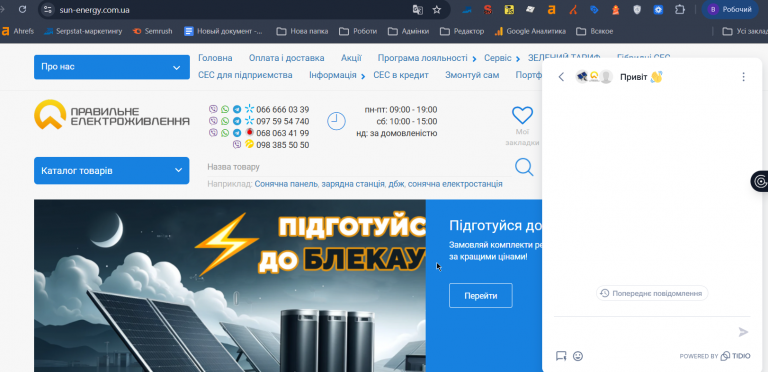Open the 'Google Аналитика' bookmark
The width and height of the screenshot is (768, 372).
pos(530,31)
